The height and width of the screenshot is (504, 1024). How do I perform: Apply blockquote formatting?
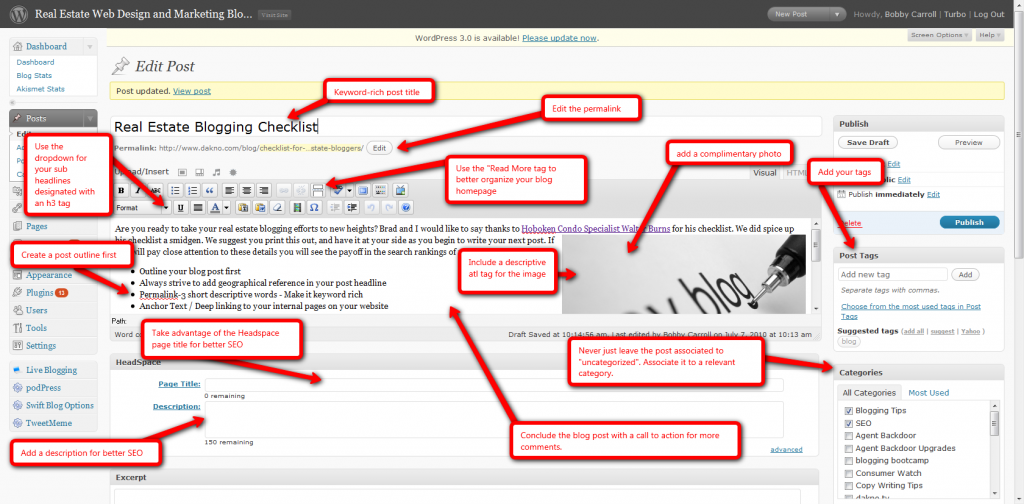210,190
